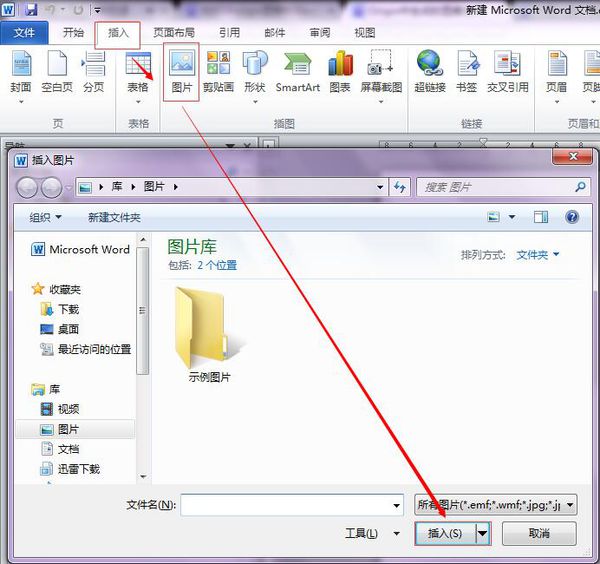Click the Save icon in quick access toolbar
Viewport: 600px width, 564px height.
click(x=31, y=9)
